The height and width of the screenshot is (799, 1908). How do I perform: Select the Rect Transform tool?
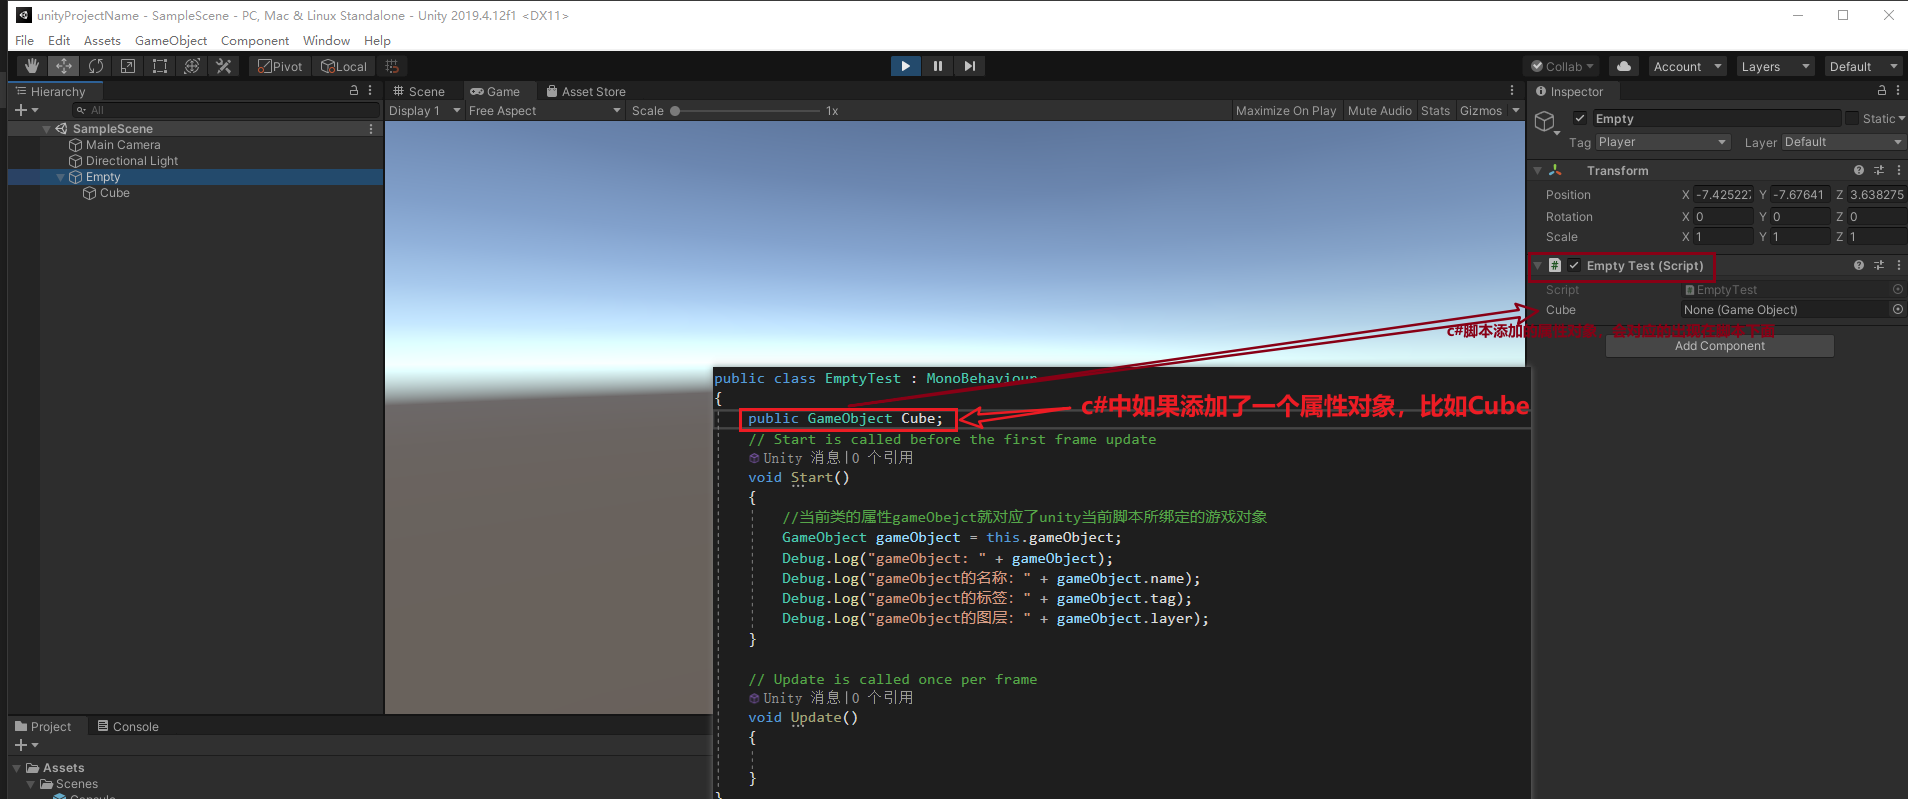point(160,66)
